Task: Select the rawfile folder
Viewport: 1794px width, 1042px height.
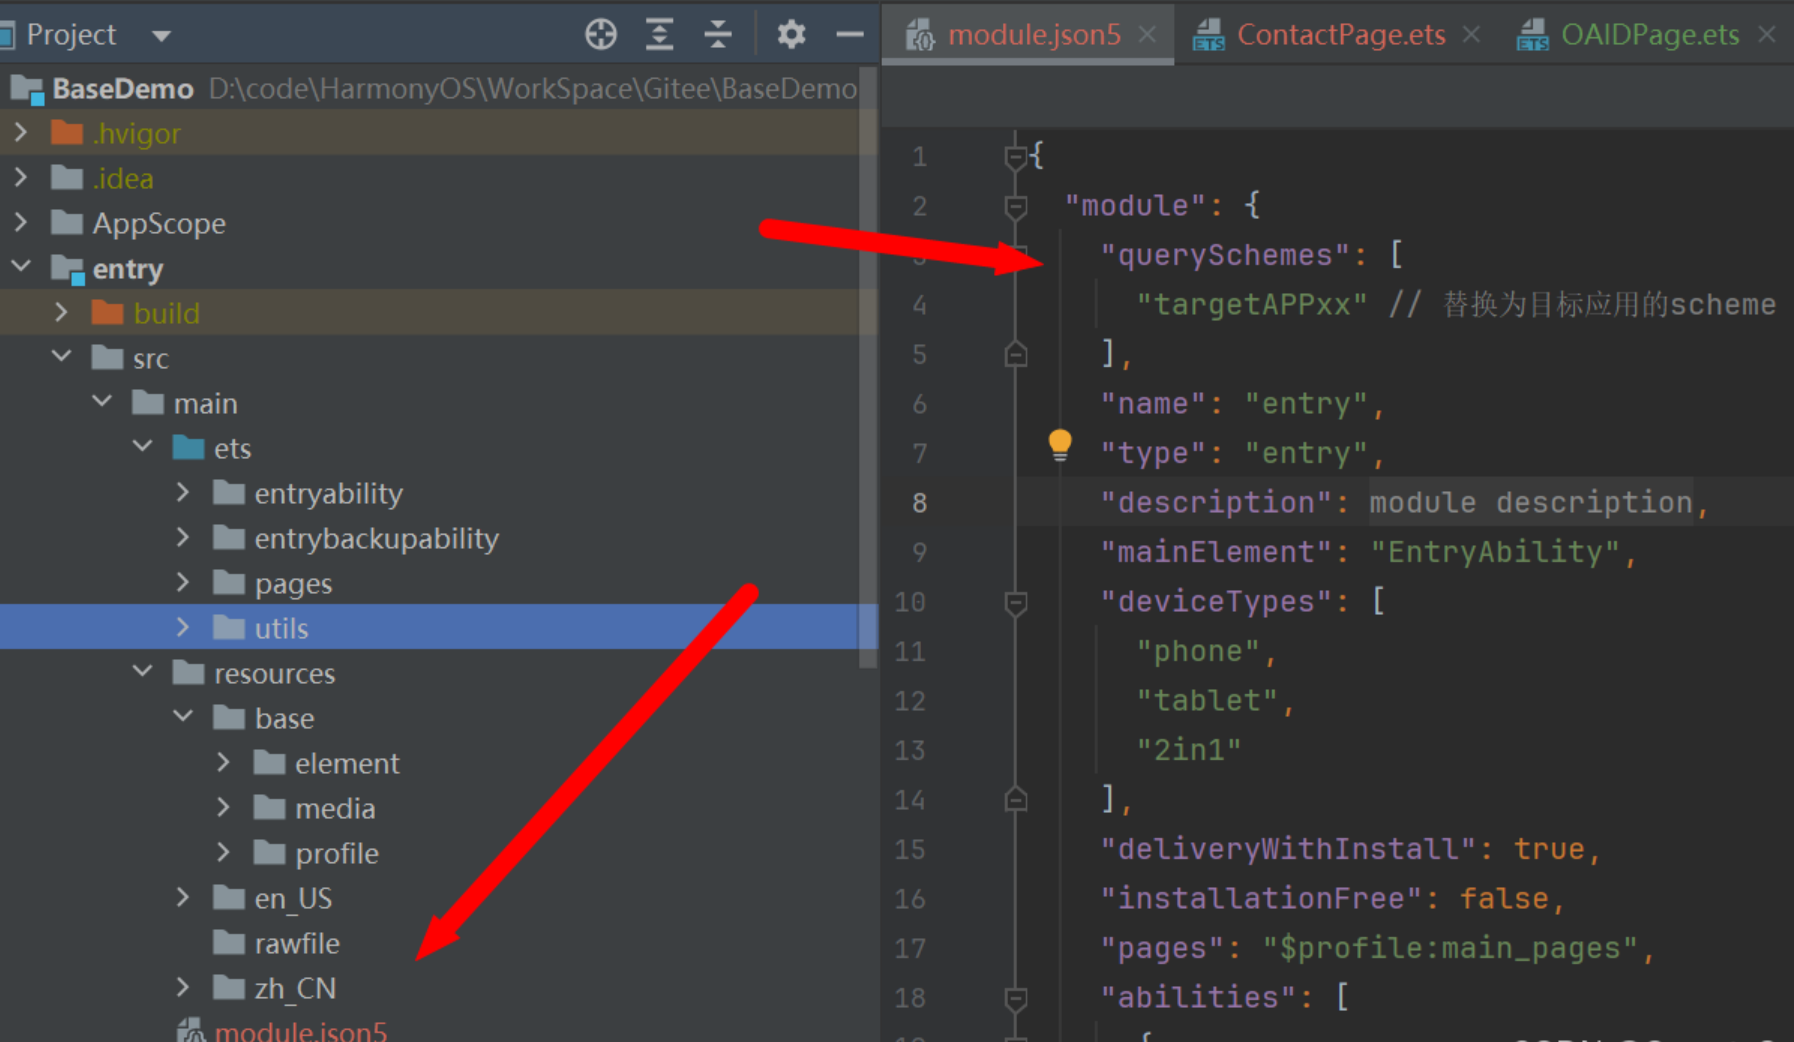Action: [296, 943]
